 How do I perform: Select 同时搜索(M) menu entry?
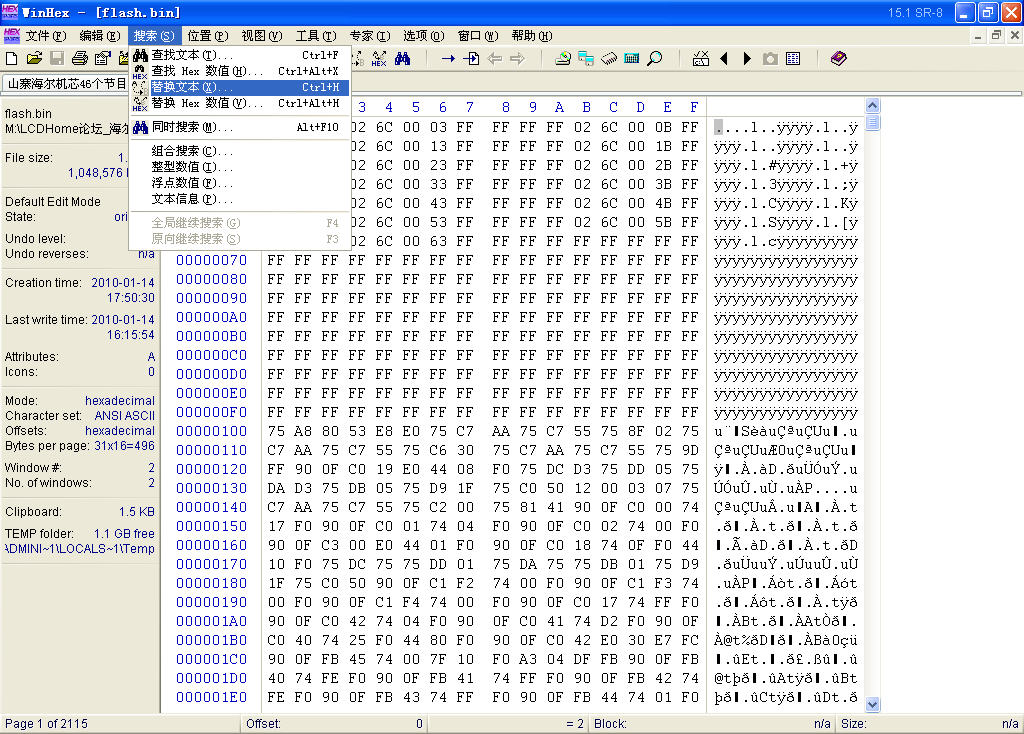(240, 127)
